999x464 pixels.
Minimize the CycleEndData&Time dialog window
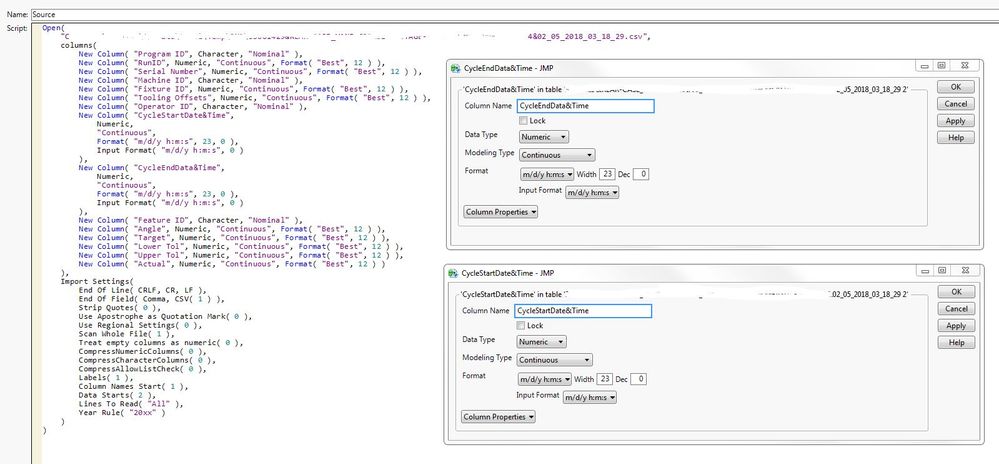pyautogui.click(x=926, y=66)
